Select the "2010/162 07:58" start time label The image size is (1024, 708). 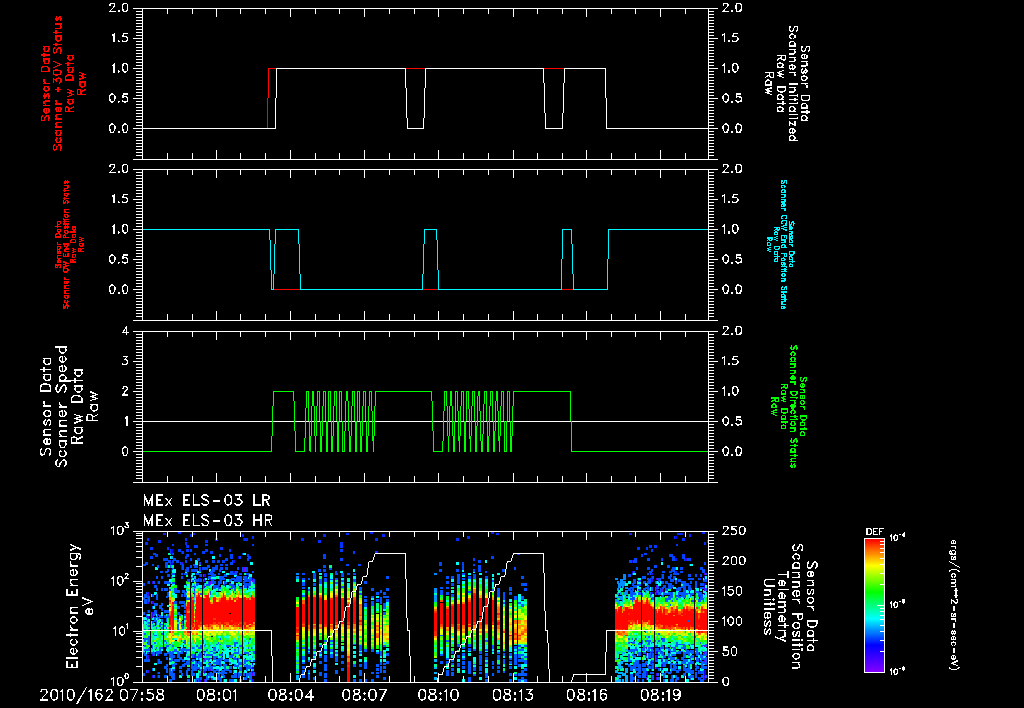point(103,695)
